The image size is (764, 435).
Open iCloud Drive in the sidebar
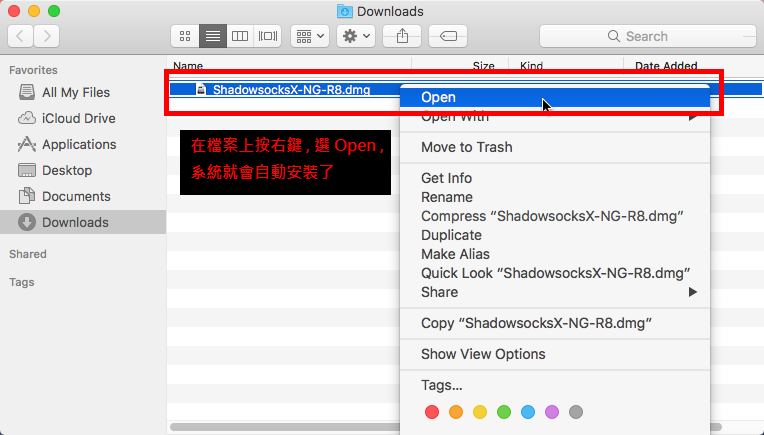point(78,118)
